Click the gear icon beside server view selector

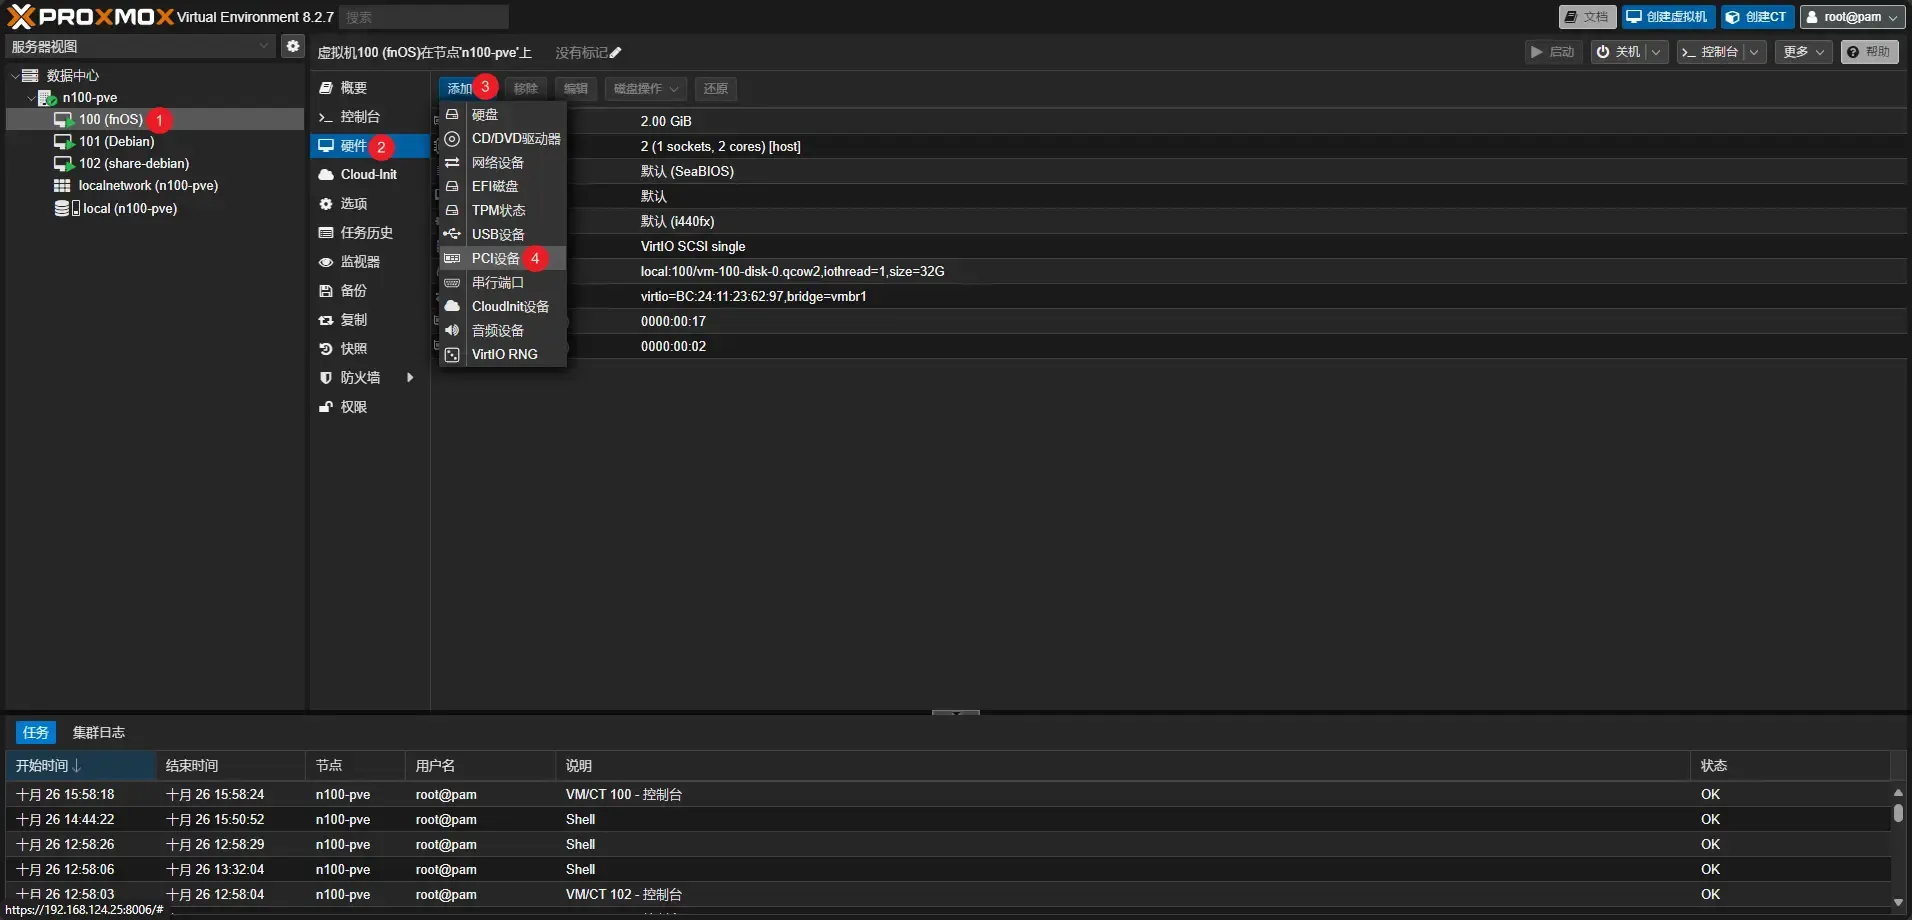point(292,46)
